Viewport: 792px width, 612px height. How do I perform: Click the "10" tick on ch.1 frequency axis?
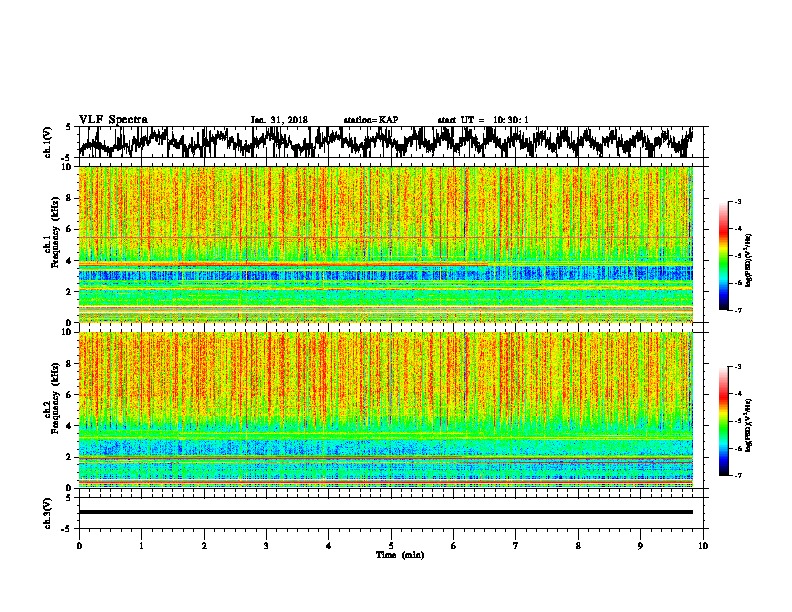pyautogui.click(x=67, y=167)
